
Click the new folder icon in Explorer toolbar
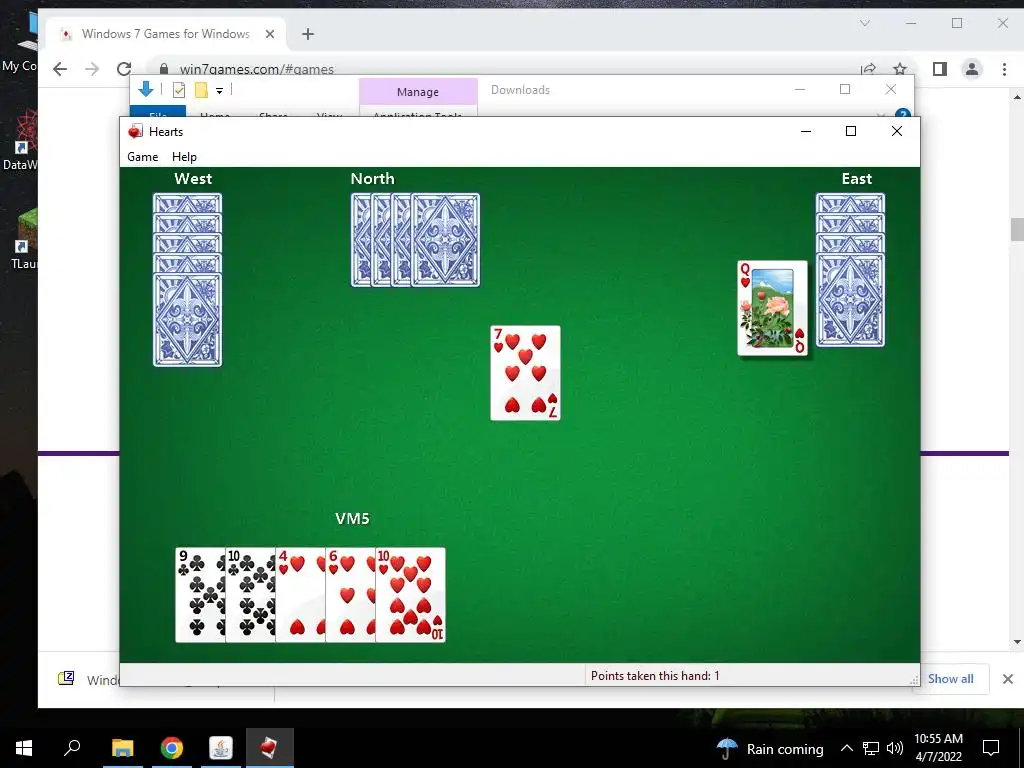(x=201, y=90)
